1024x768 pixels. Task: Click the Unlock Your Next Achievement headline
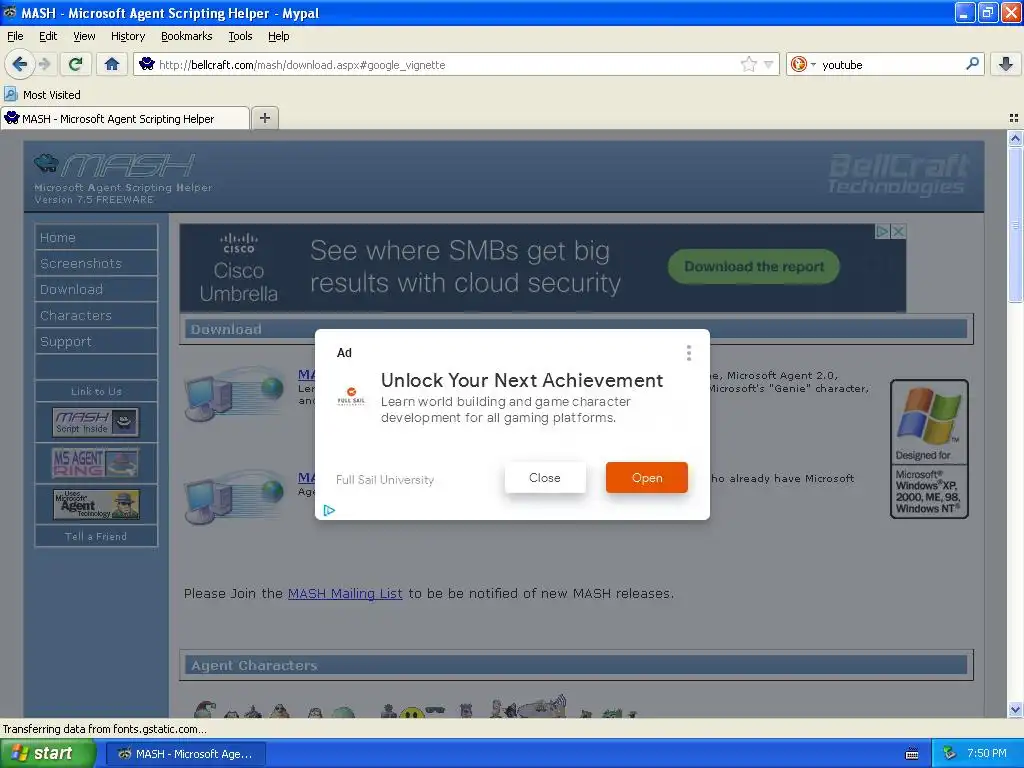(522, 380)
